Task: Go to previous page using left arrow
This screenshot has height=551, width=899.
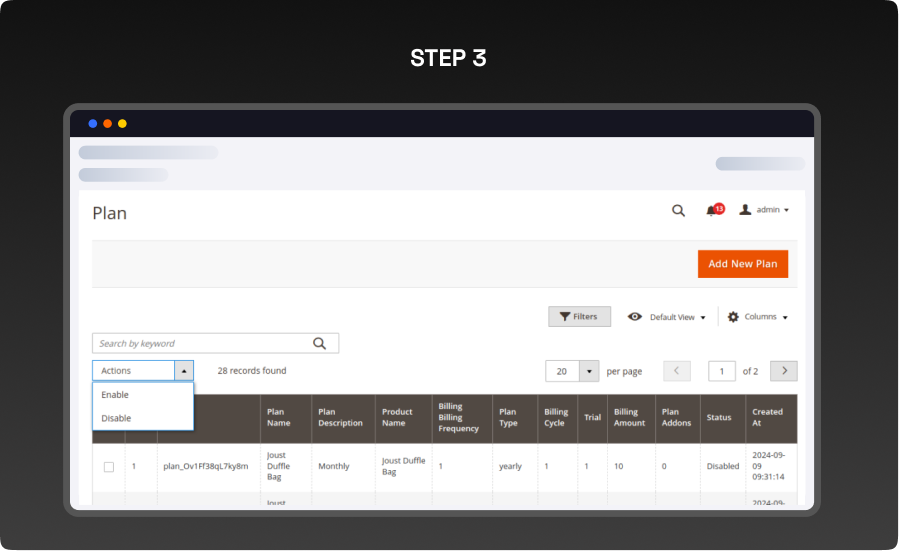Action: point(677,371)
